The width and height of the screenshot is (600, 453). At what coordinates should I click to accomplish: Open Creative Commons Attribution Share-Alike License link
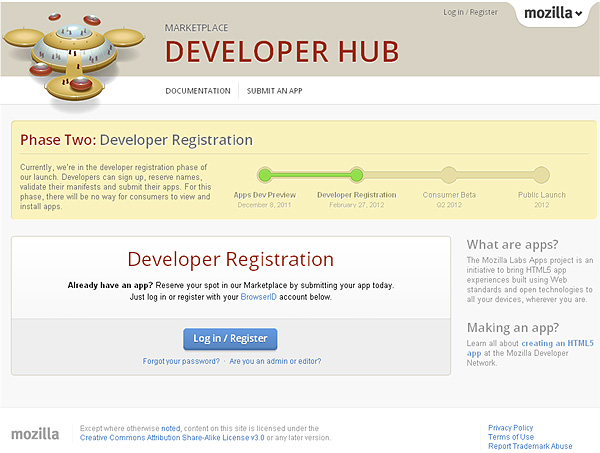(172, 438)
